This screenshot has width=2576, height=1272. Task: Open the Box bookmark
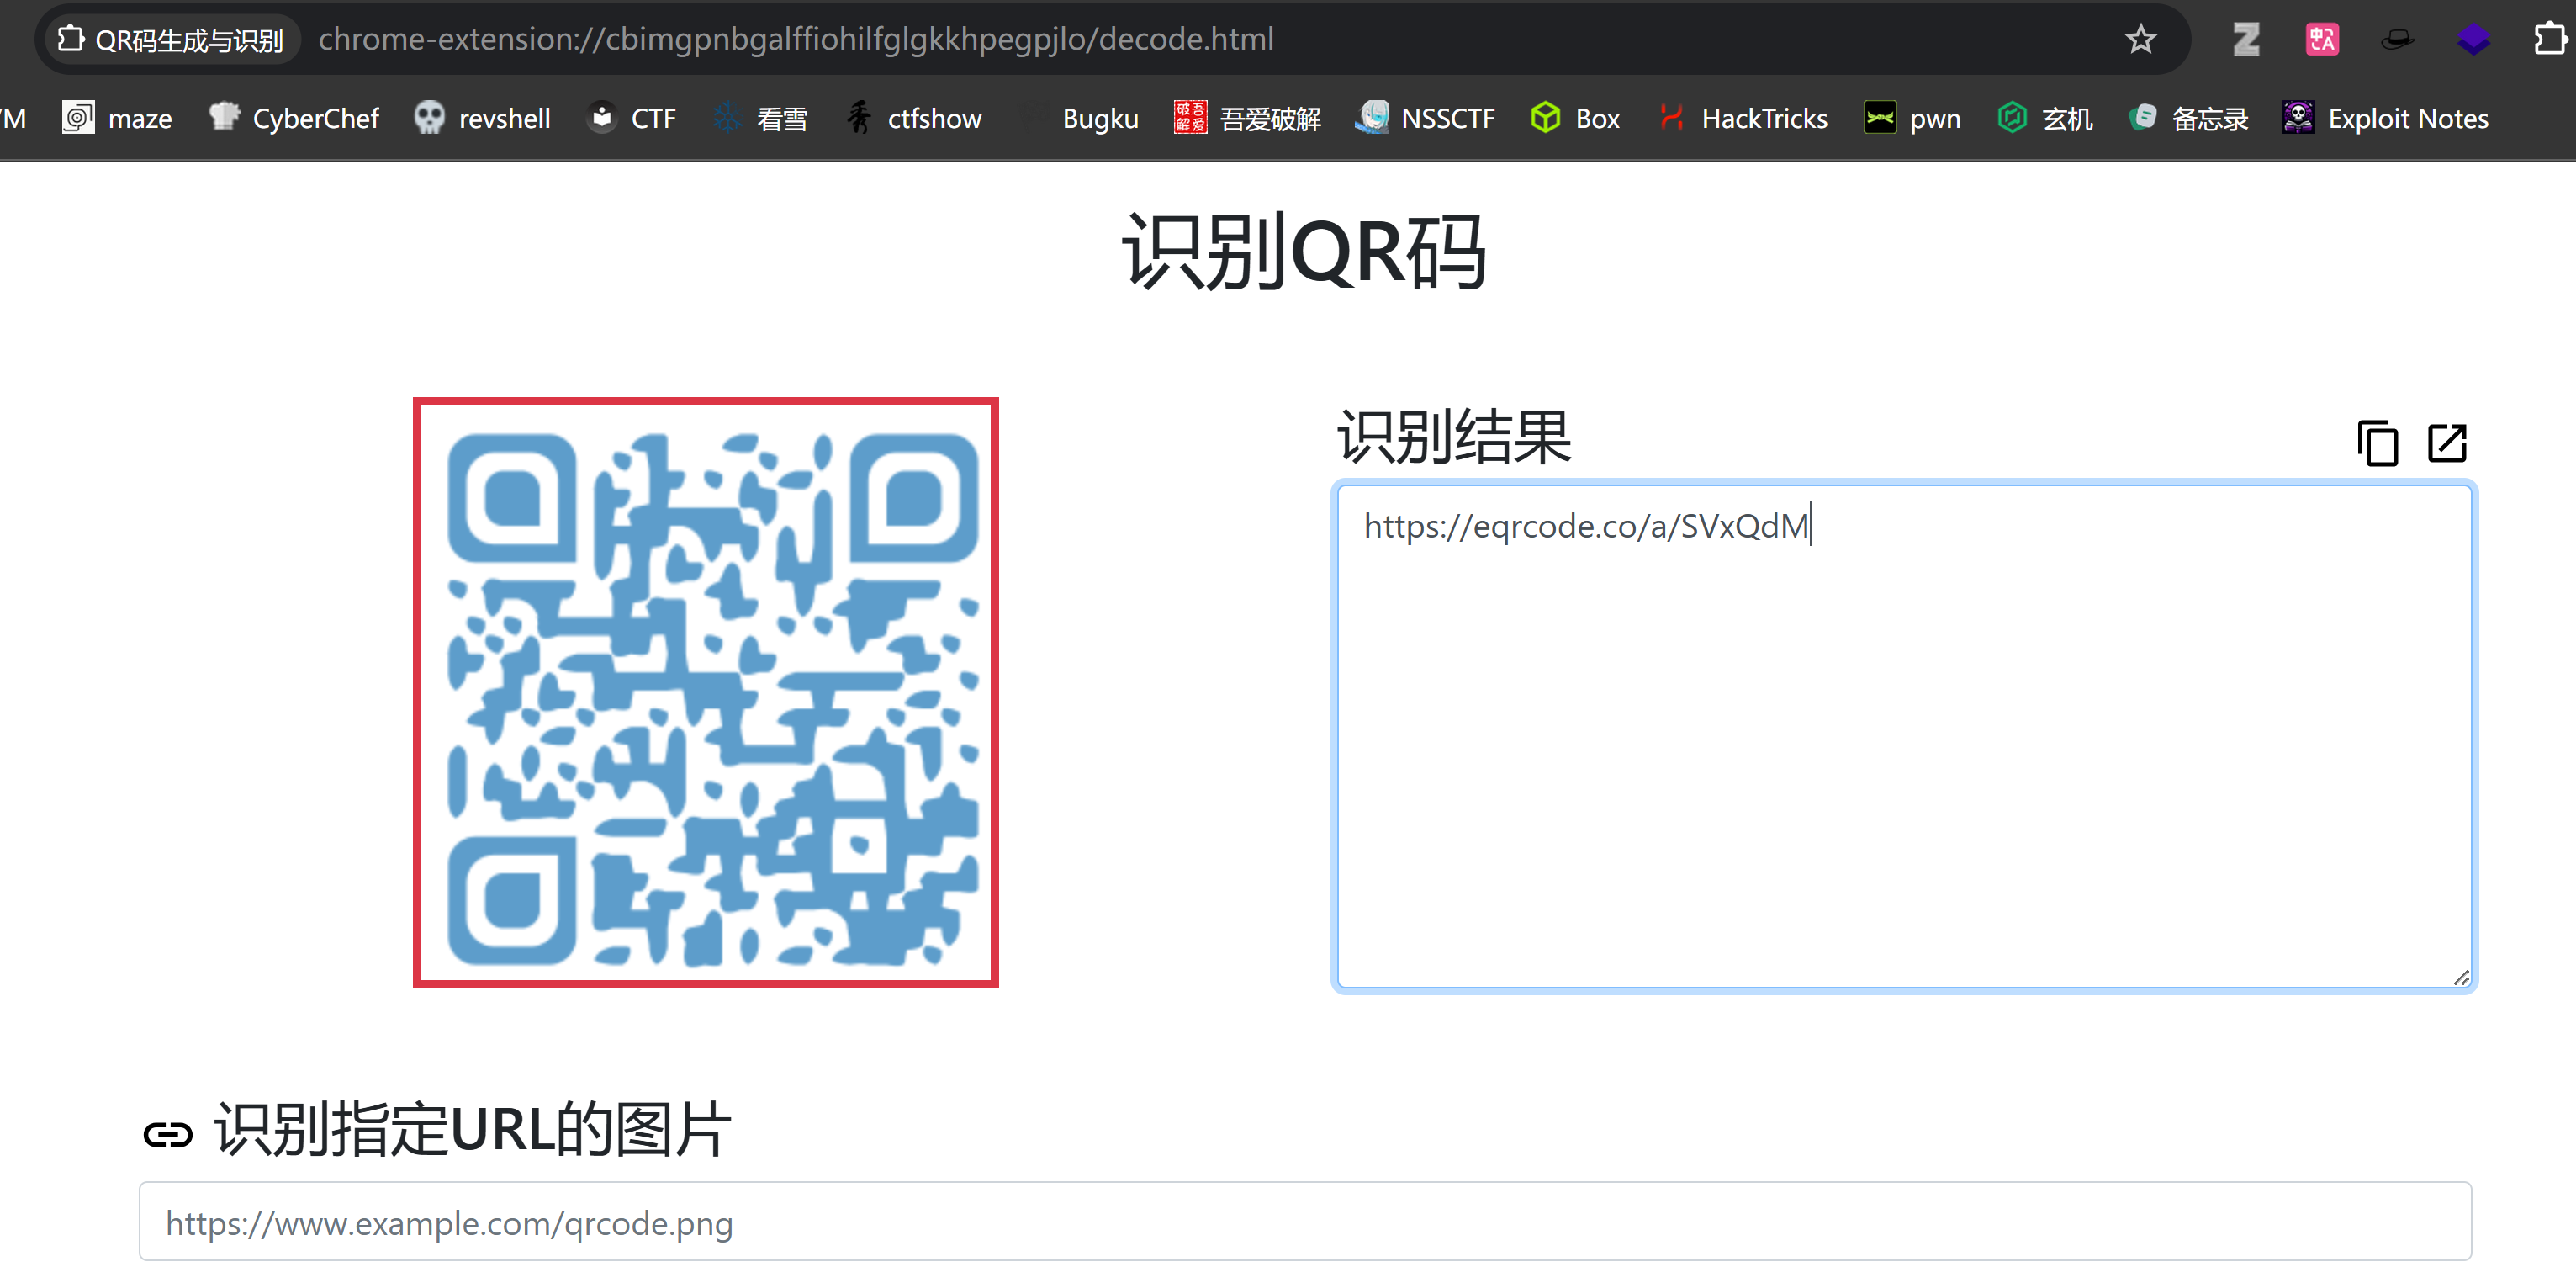[1575, 118]
